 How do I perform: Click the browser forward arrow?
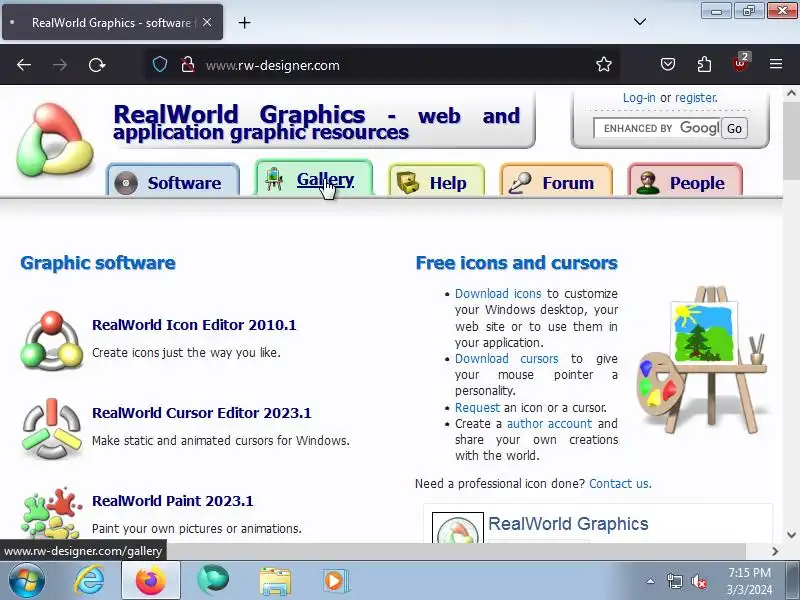[x=60, y=65]
